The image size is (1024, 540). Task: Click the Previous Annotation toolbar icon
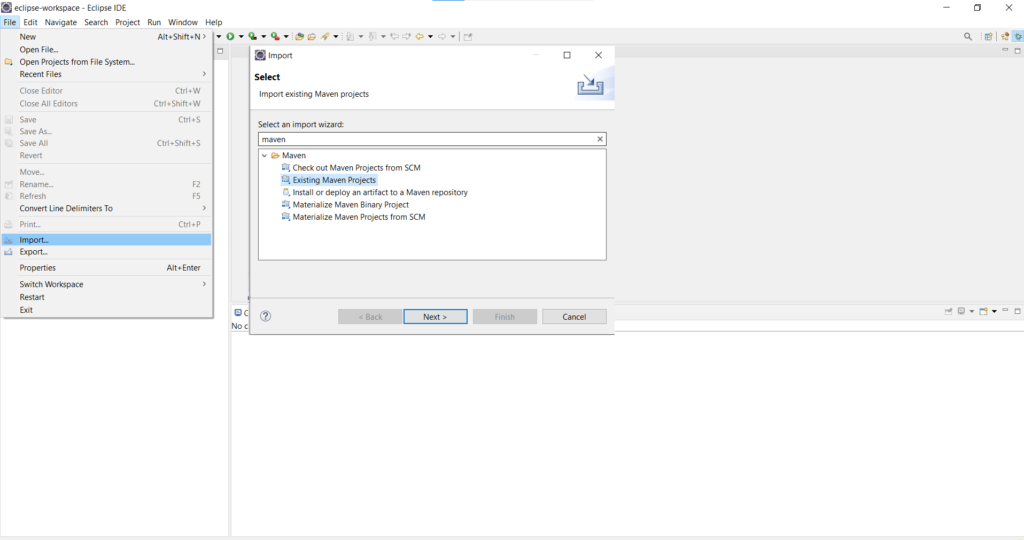coord(373,37)
